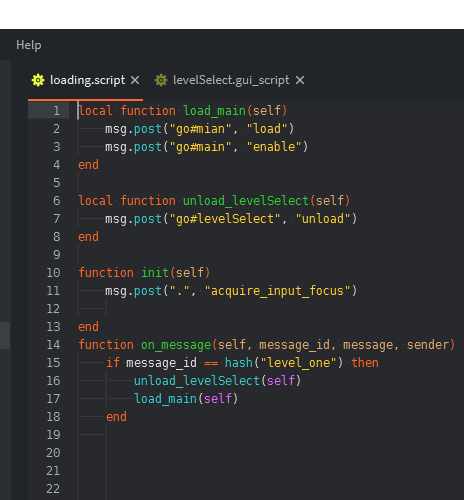The image size is (464, 500).
Task: Close the levelSelect.gui_script tab
Action: point(300,80)
